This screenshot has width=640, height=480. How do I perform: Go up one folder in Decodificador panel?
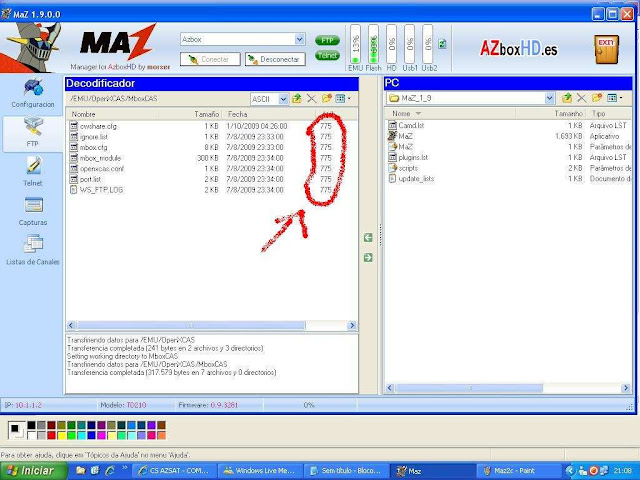pyautogui.click(x=297, y=98)
